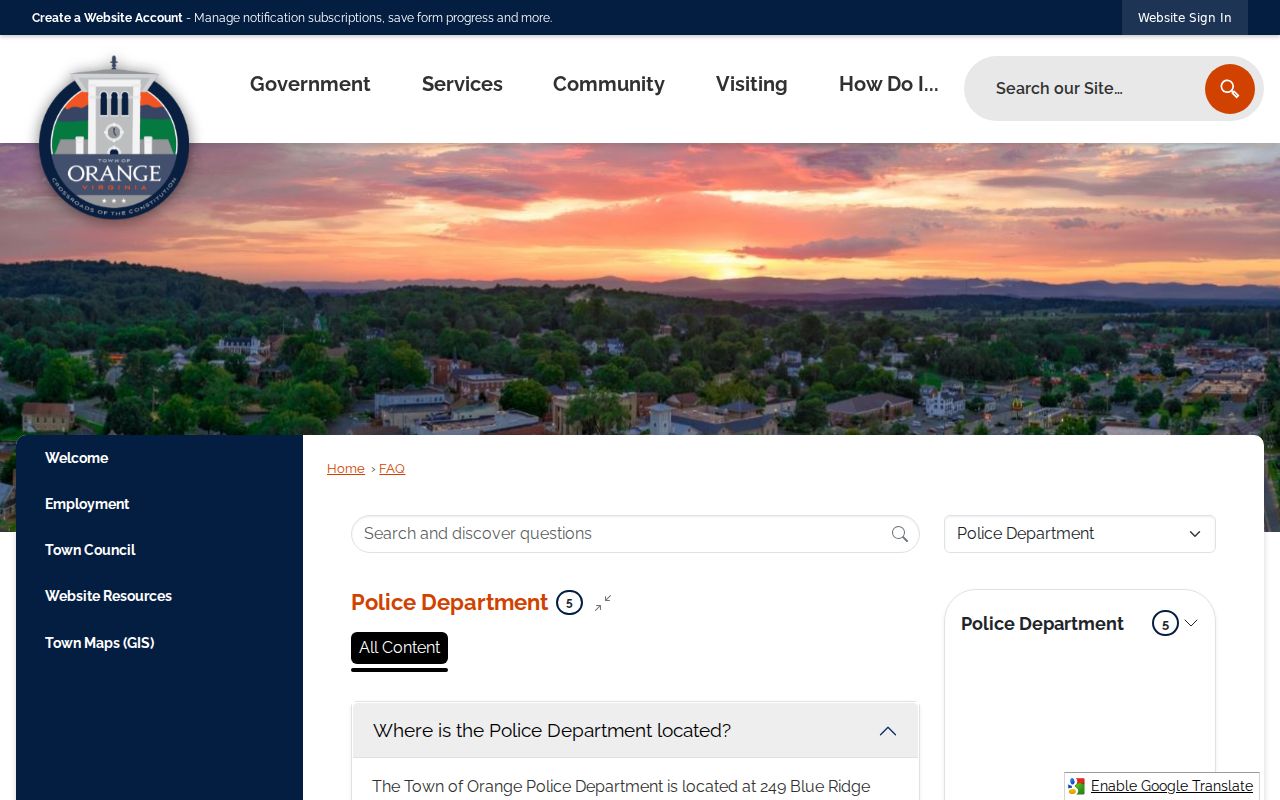Select the All Content tab
This screenshot has height=800, width=1280.
(399, 648)
